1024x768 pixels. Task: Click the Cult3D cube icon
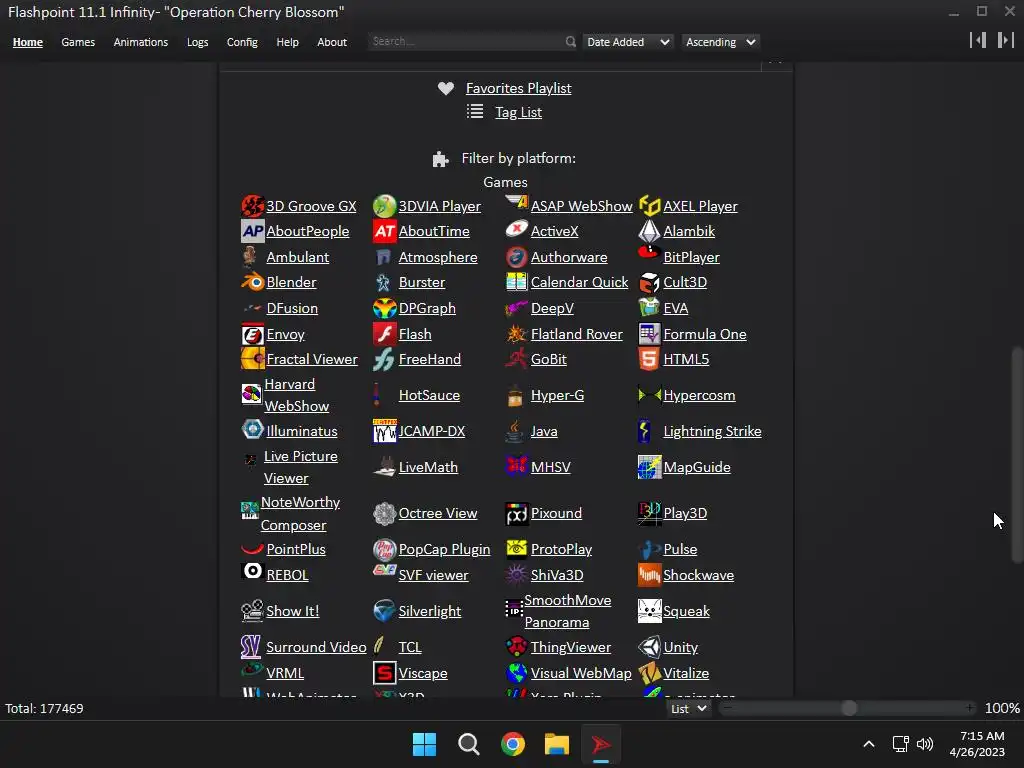pos(649,282)
